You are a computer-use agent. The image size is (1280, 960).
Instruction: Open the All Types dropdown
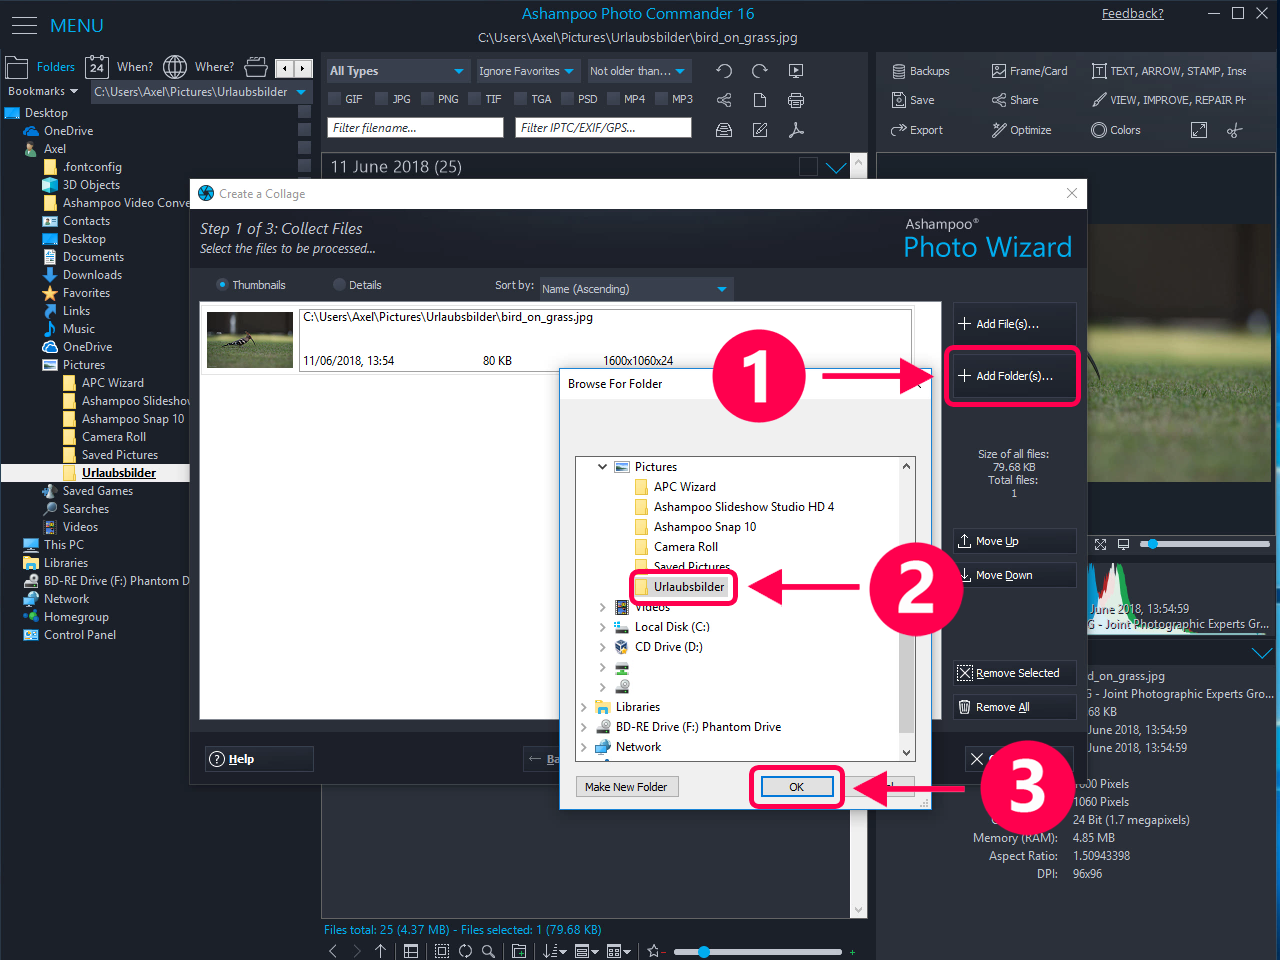397,71
